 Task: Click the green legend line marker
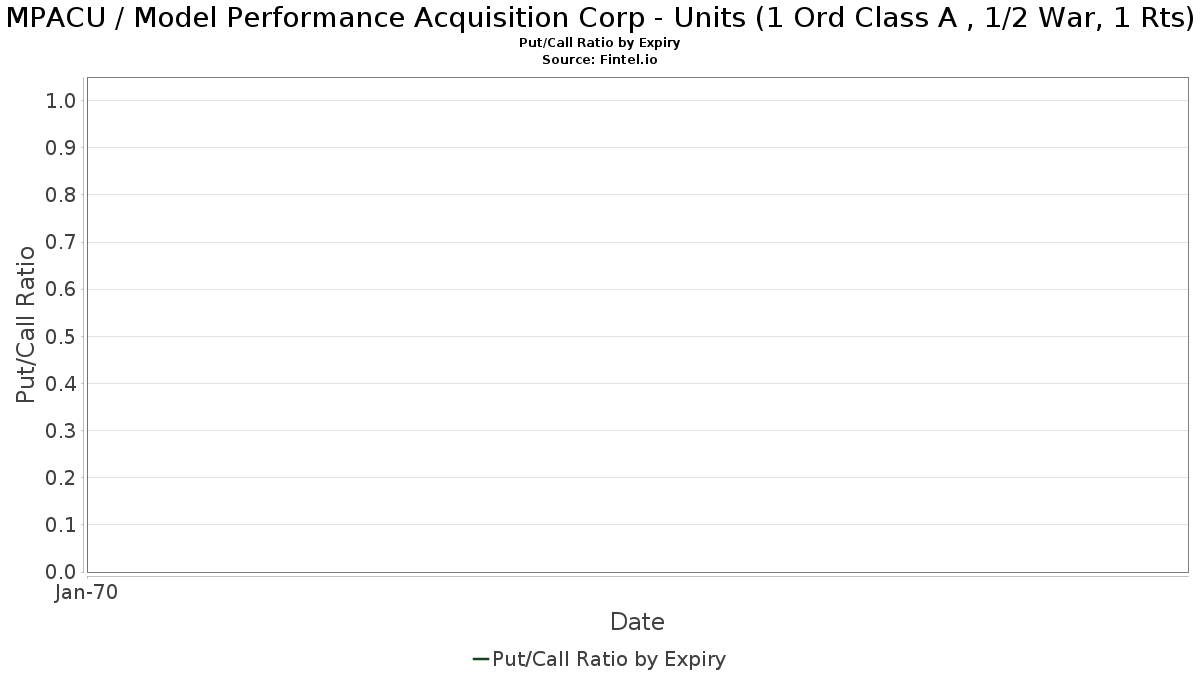point(480,659)
